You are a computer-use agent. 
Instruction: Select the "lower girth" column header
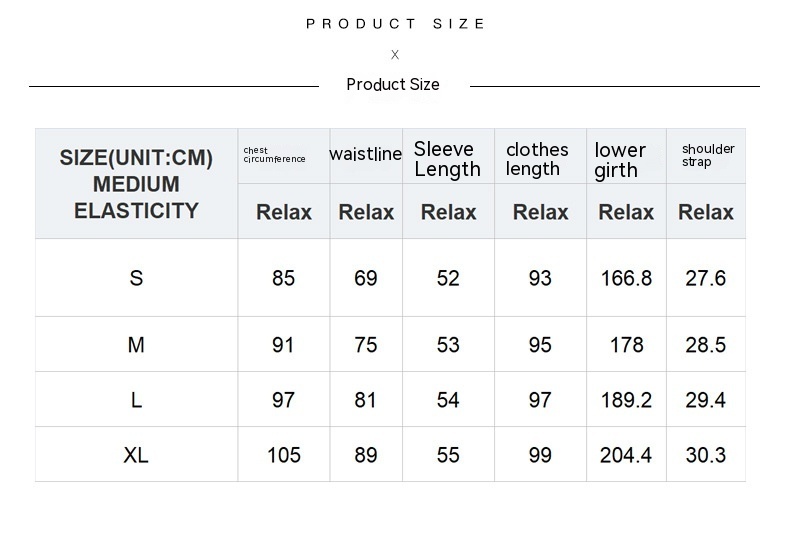click(x=620, y=160)
